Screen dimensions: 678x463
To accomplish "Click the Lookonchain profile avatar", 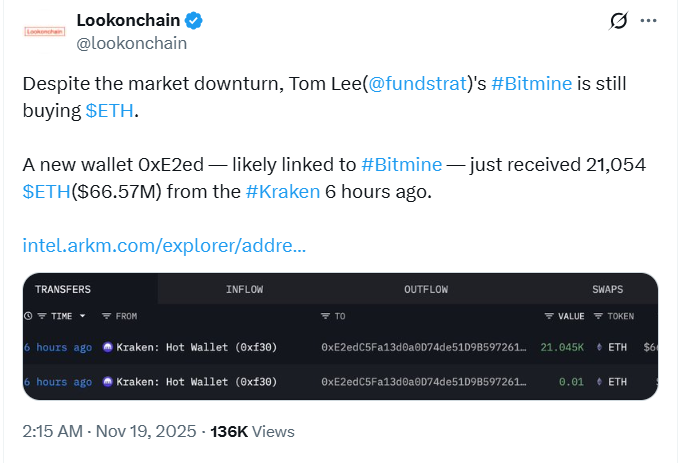I will [44, 32].
